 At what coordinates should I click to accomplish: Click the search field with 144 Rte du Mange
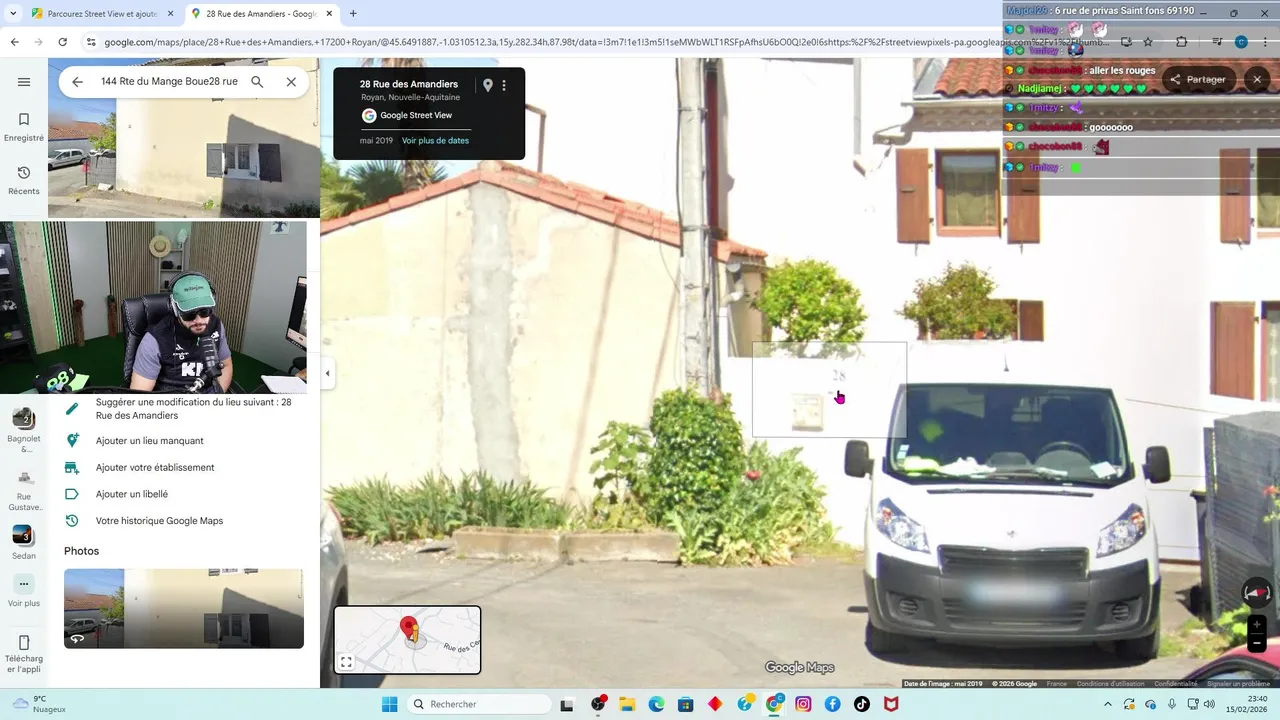pos(169,82)
